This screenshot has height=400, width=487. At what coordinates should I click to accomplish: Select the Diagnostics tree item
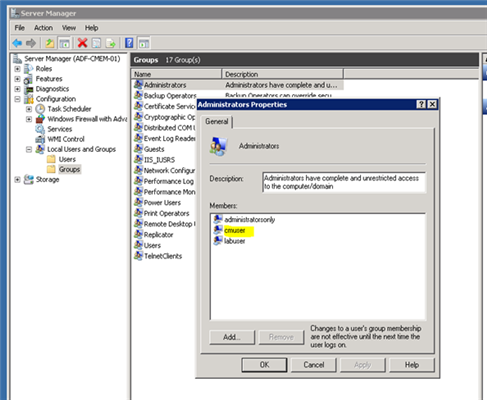click(52, 89)
